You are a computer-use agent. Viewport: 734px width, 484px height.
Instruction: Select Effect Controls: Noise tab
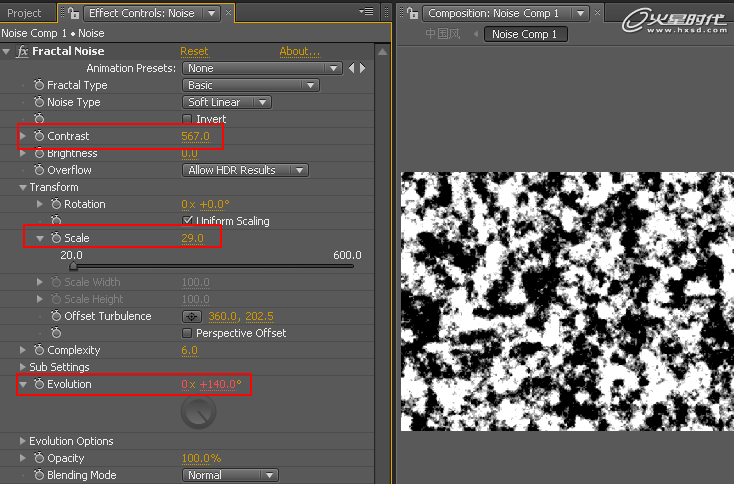point(141,13)
